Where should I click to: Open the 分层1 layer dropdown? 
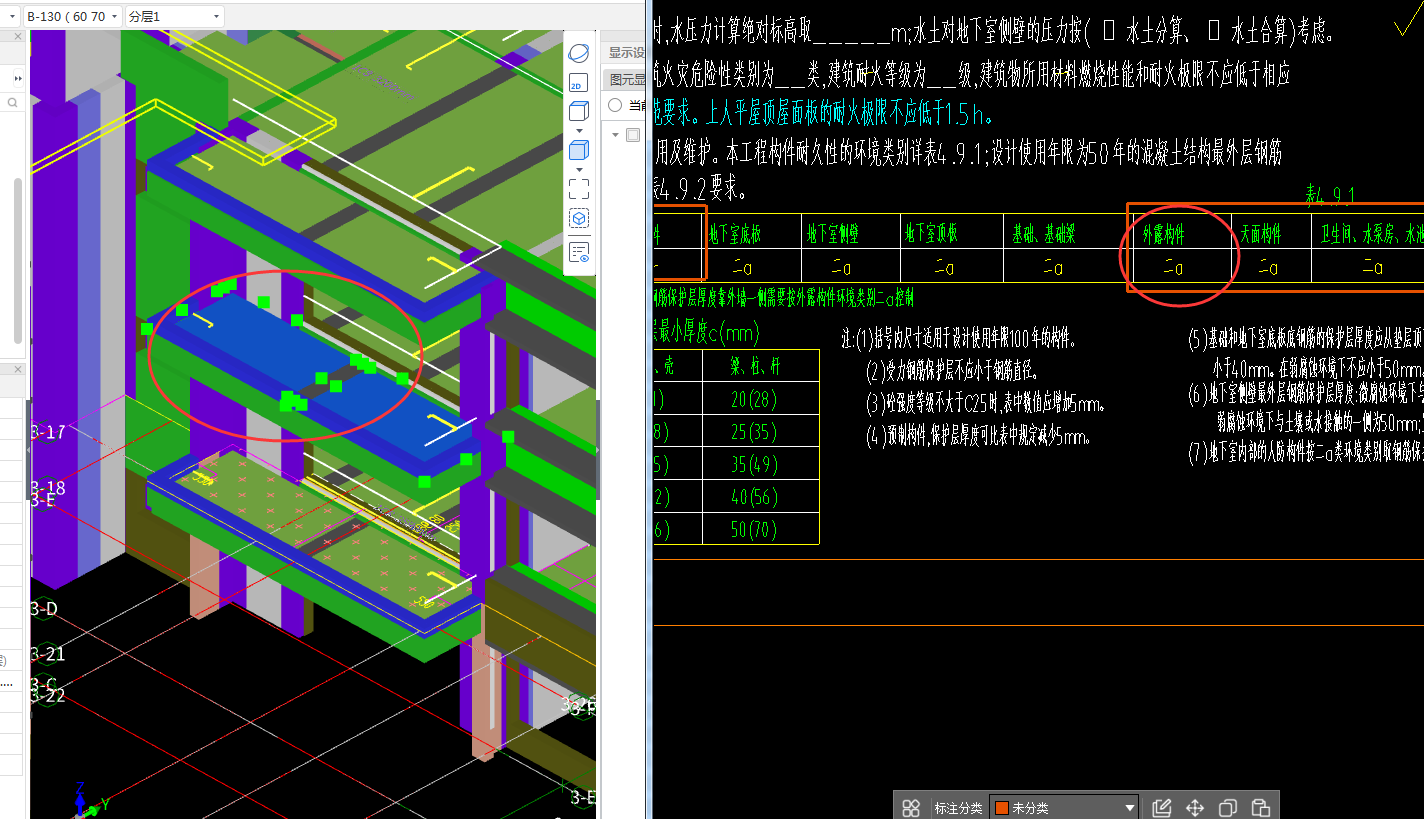175,17
